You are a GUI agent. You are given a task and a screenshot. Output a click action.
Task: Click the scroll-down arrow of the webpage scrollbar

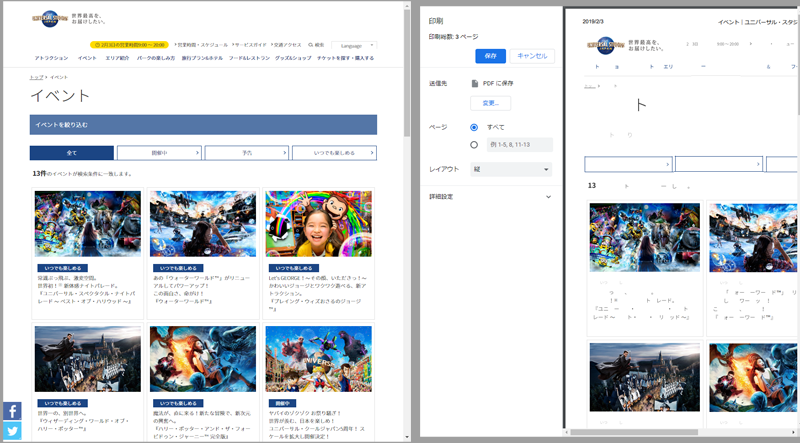click(407, 437)
